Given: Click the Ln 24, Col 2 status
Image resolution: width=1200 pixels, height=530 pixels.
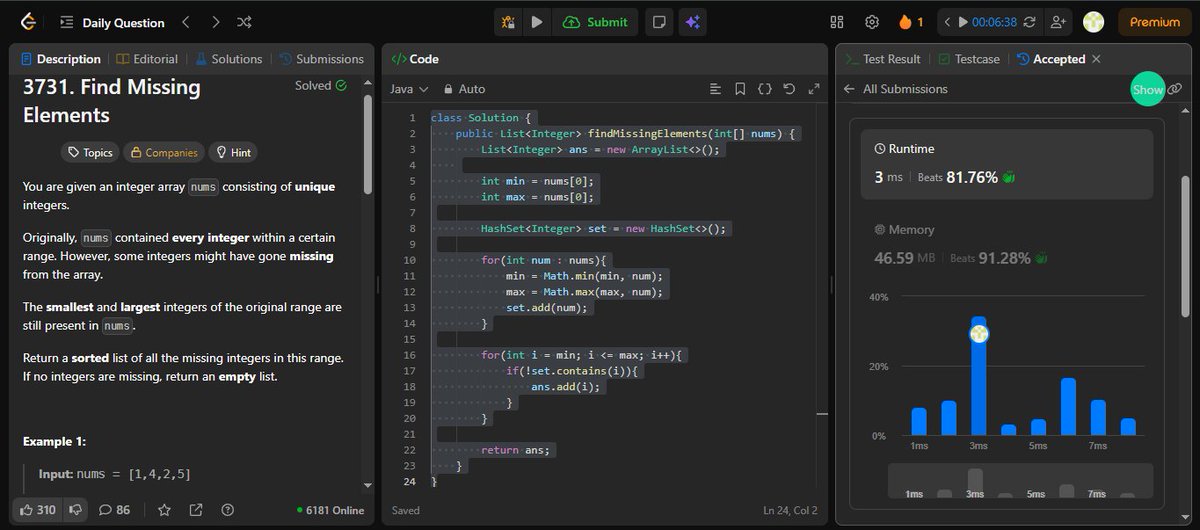Looking at the screenshot, I should (790, 510).
